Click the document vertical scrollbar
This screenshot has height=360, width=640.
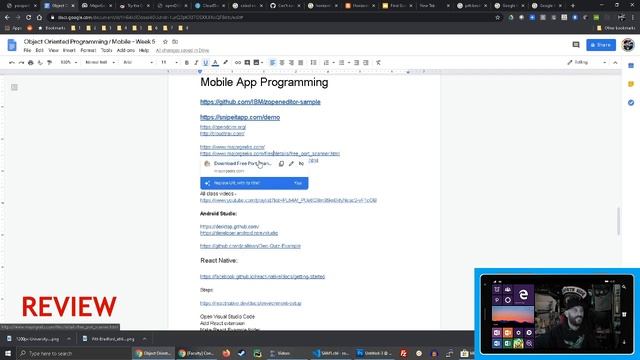(619, 221)
